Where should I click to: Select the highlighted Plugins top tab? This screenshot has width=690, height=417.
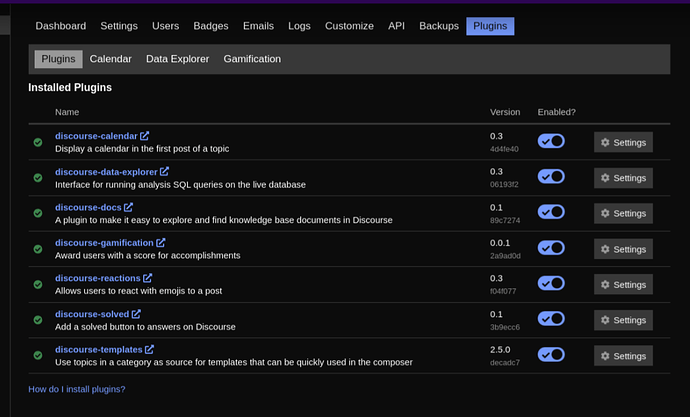pos(490,26)
